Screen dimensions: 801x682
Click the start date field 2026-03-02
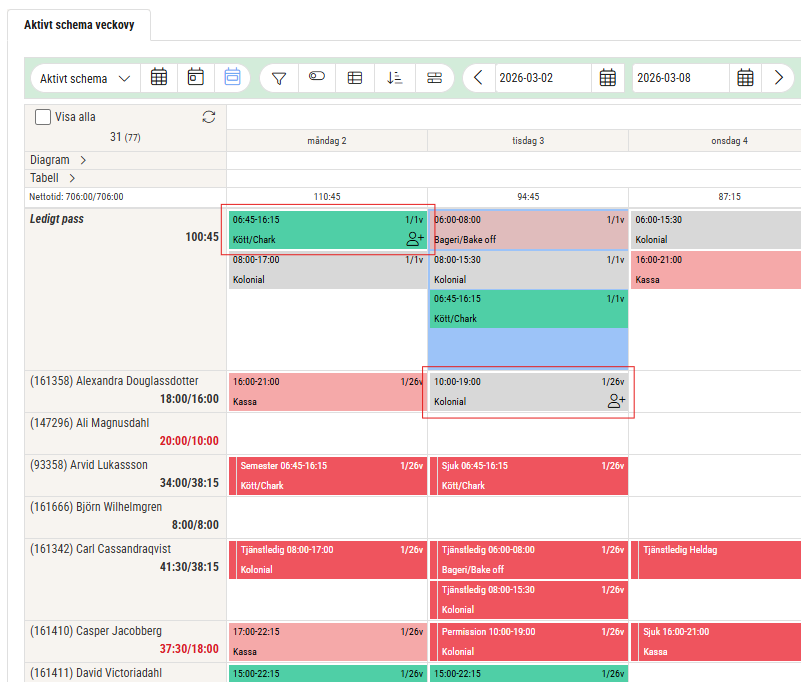(543, 78)
